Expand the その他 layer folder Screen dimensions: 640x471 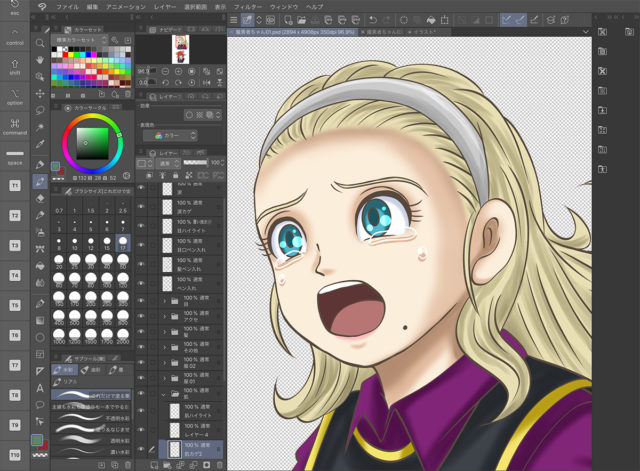164,347
